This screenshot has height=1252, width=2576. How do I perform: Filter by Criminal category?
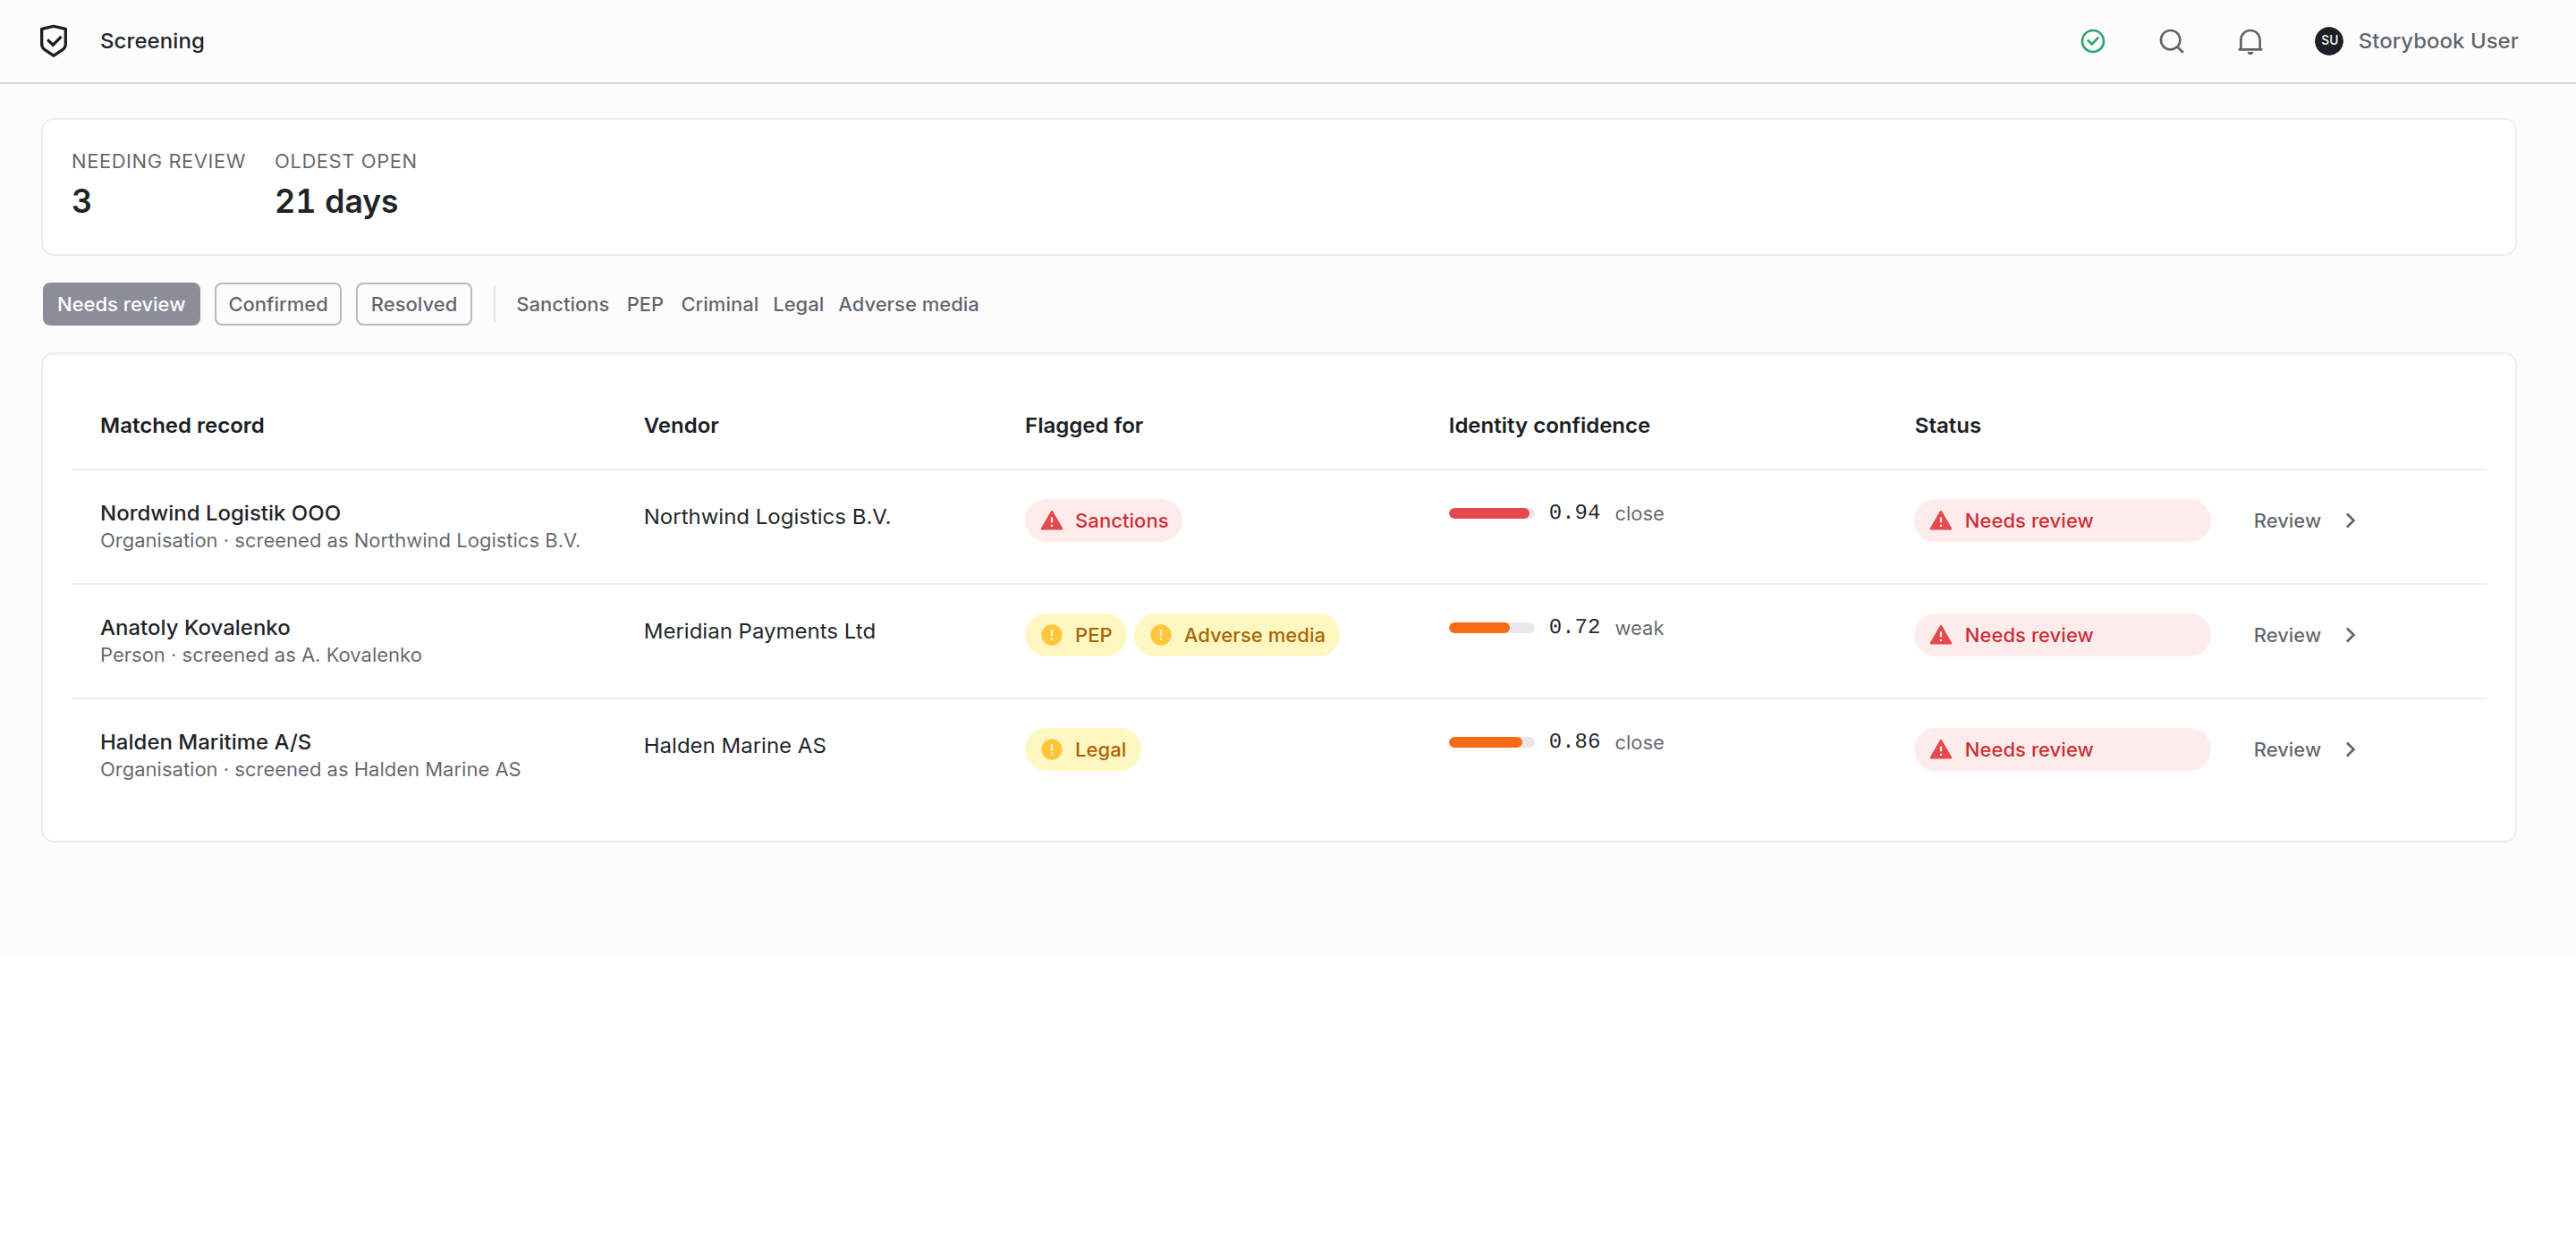tap(719, 304)
